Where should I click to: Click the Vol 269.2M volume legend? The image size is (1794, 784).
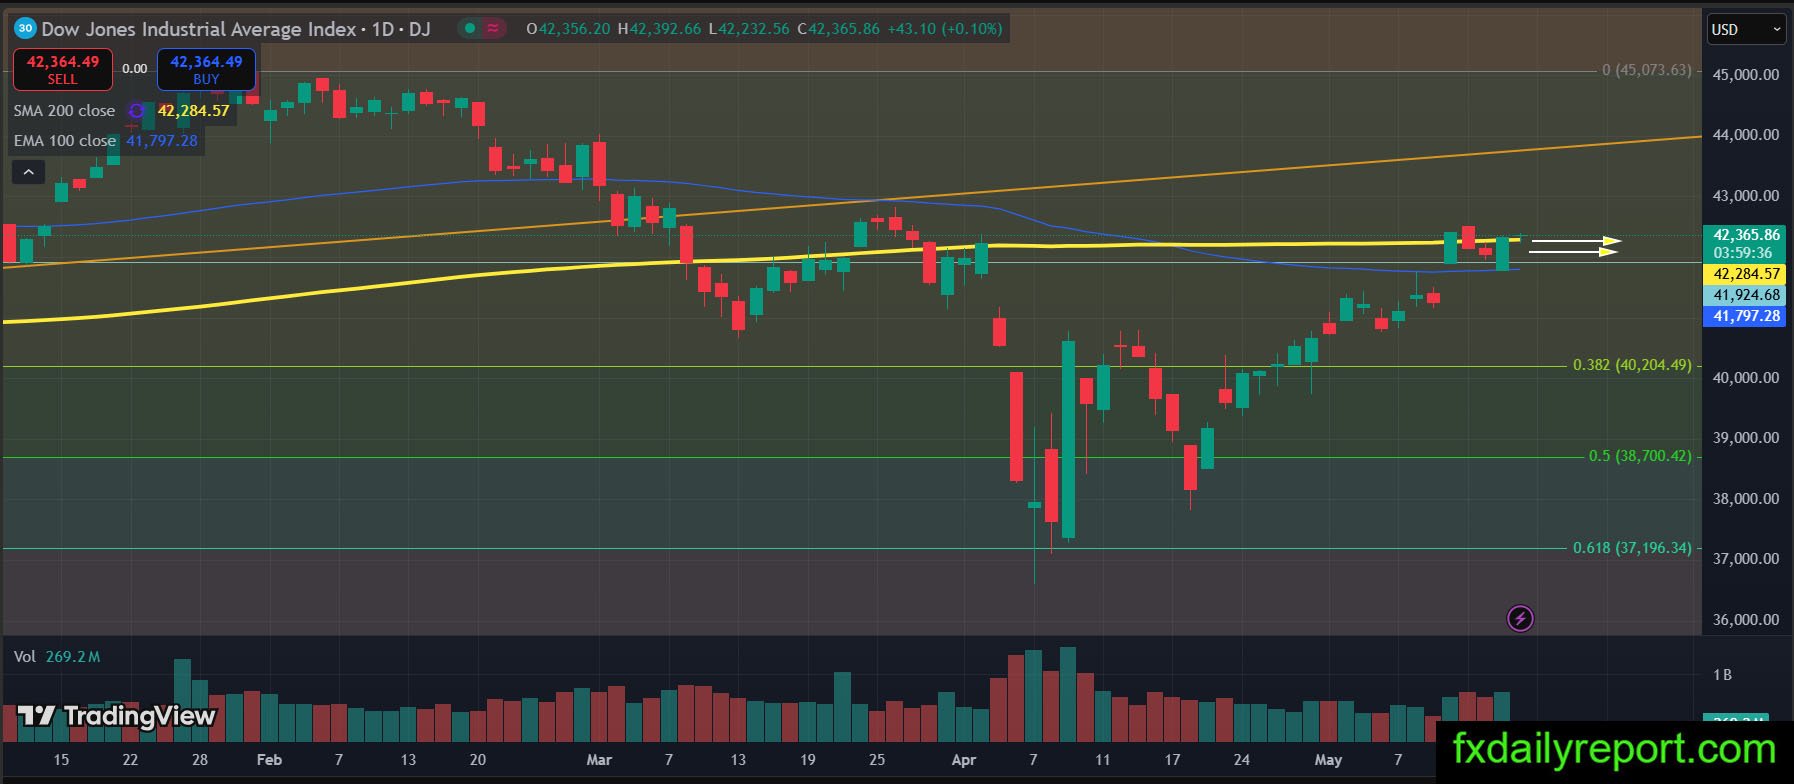click(x=57, y=657)
